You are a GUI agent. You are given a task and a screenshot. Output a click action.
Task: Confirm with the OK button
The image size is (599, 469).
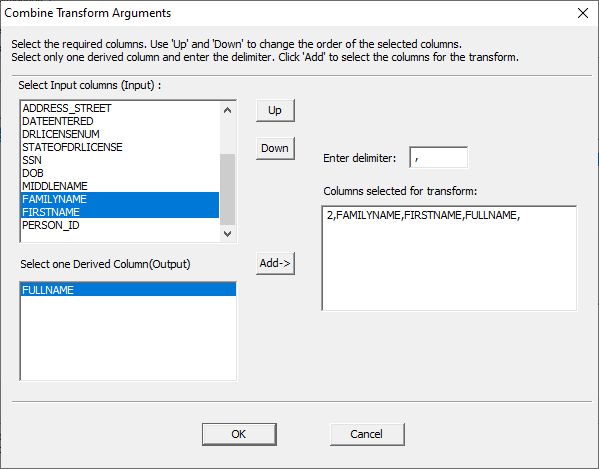[239, 434]
